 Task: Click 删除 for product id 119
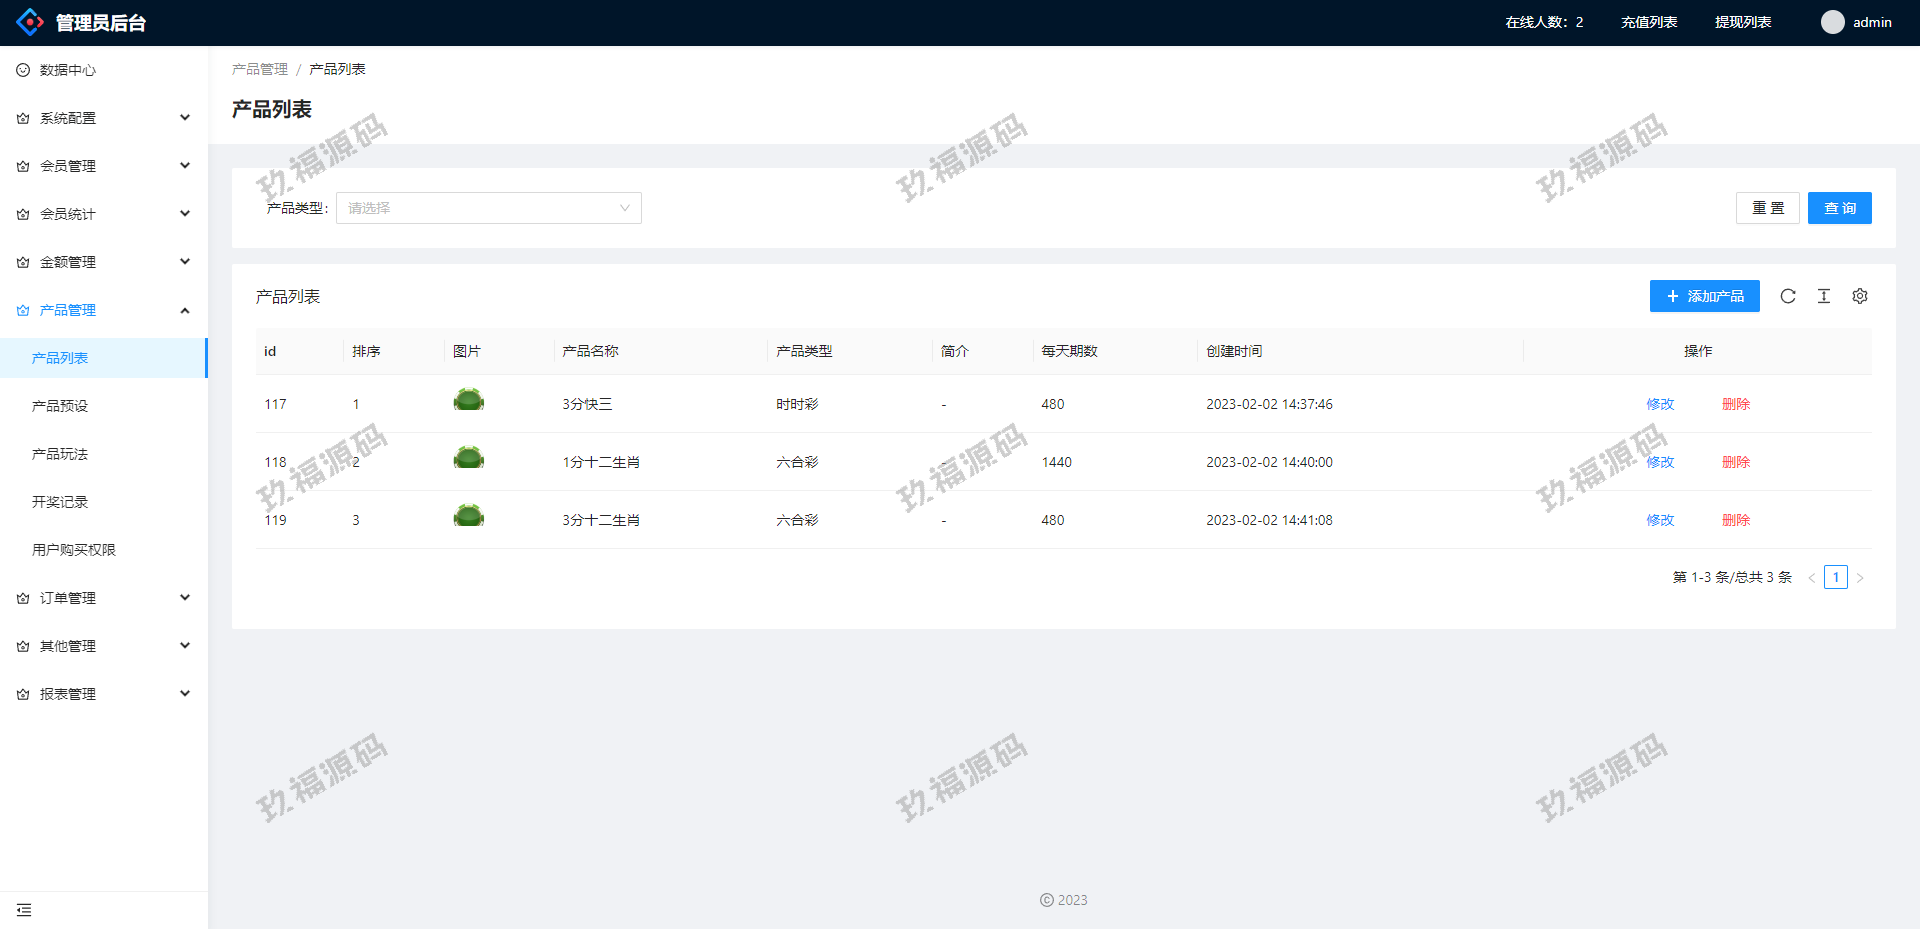point(1736,520)
